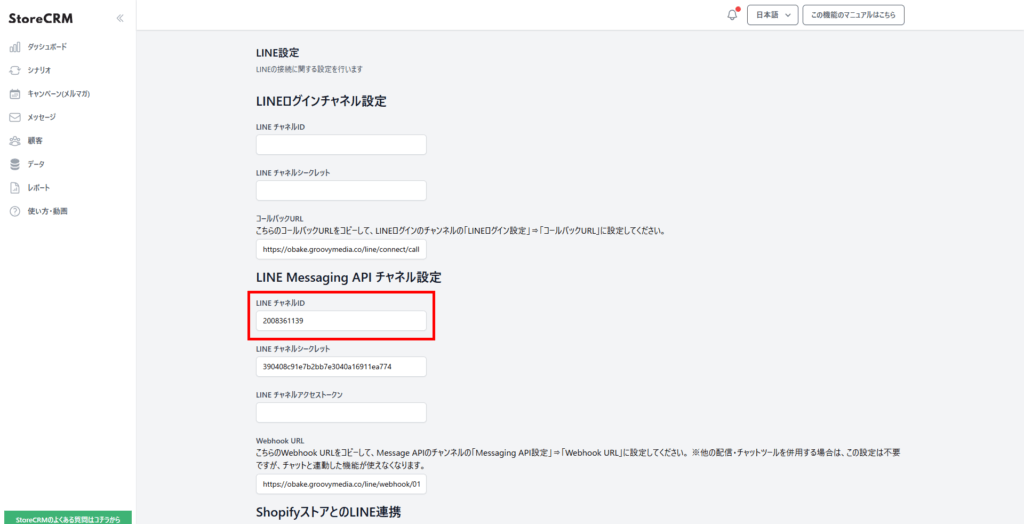Click the Campaign calendar icon
Viewport: 1024px width, 524px height.
pyautogui.click(x=15, y=94)
